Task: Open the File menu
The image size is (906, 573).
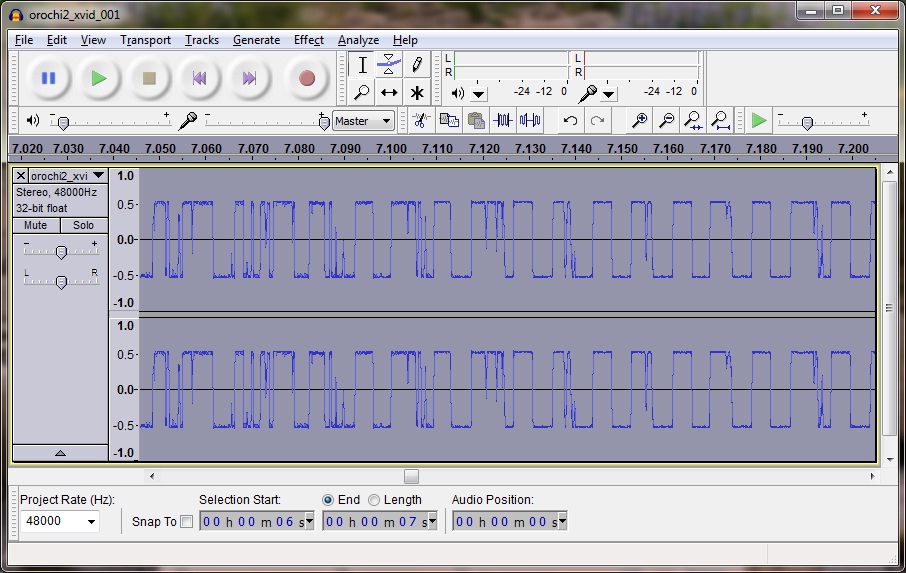Action: pos(24,40)
